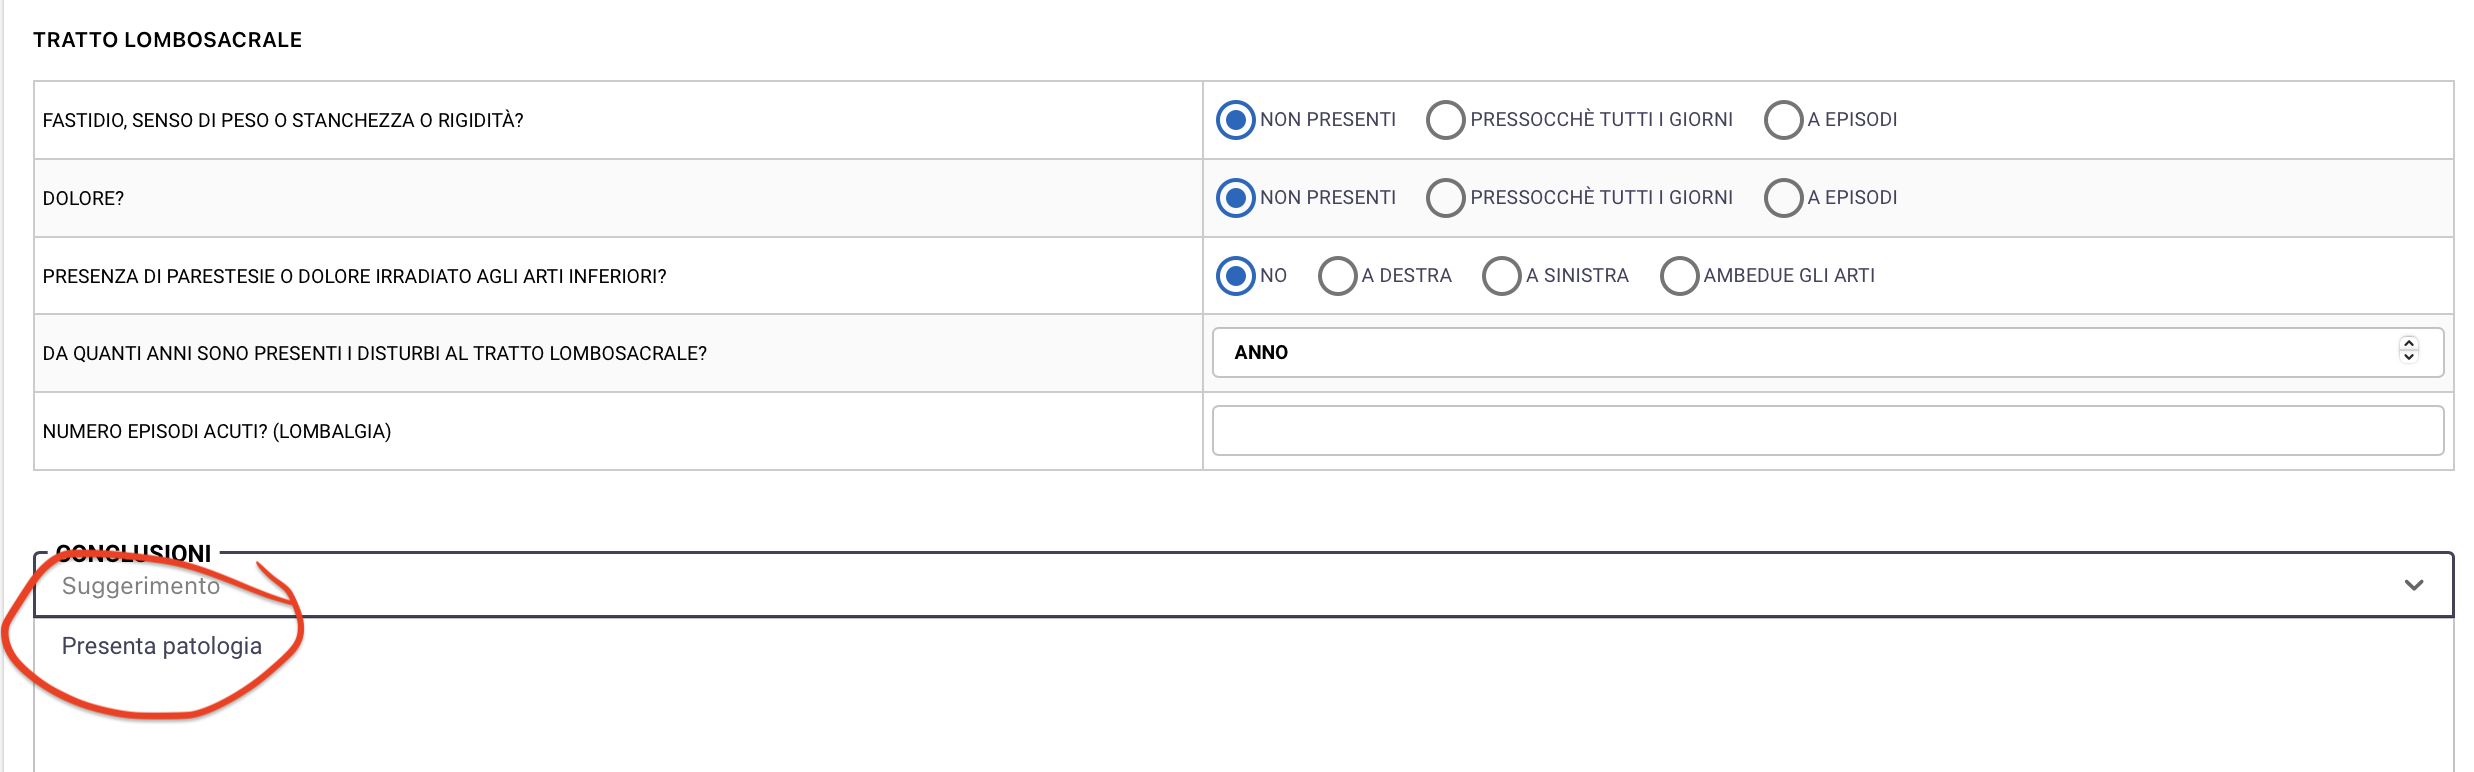Viewport: 2474px width, 772px height.
Task: Choose 'A destra' for parestesie question
Action: click(1337, 276)
